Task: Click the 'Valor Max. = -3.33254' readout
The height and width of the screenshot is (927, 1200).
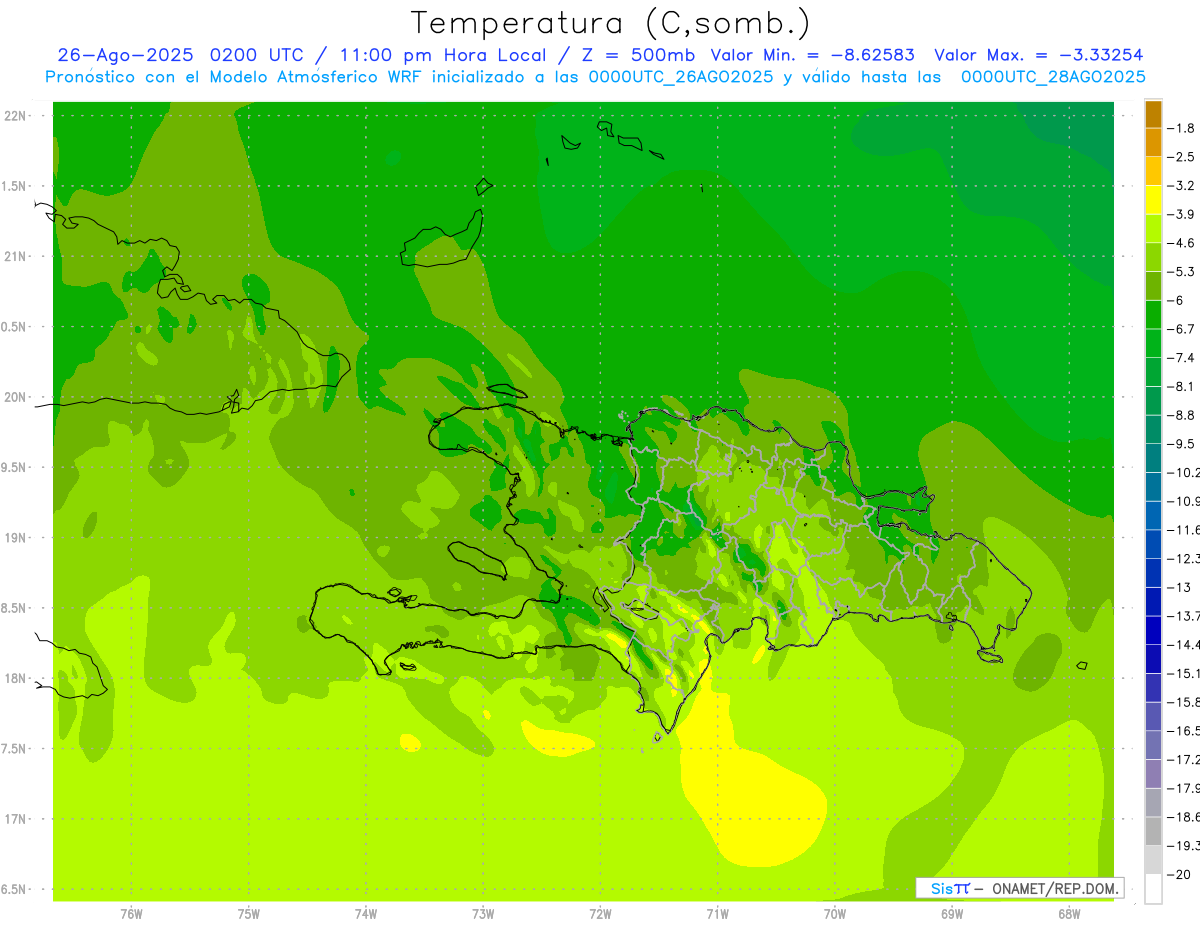Action: pos(1038,55)
